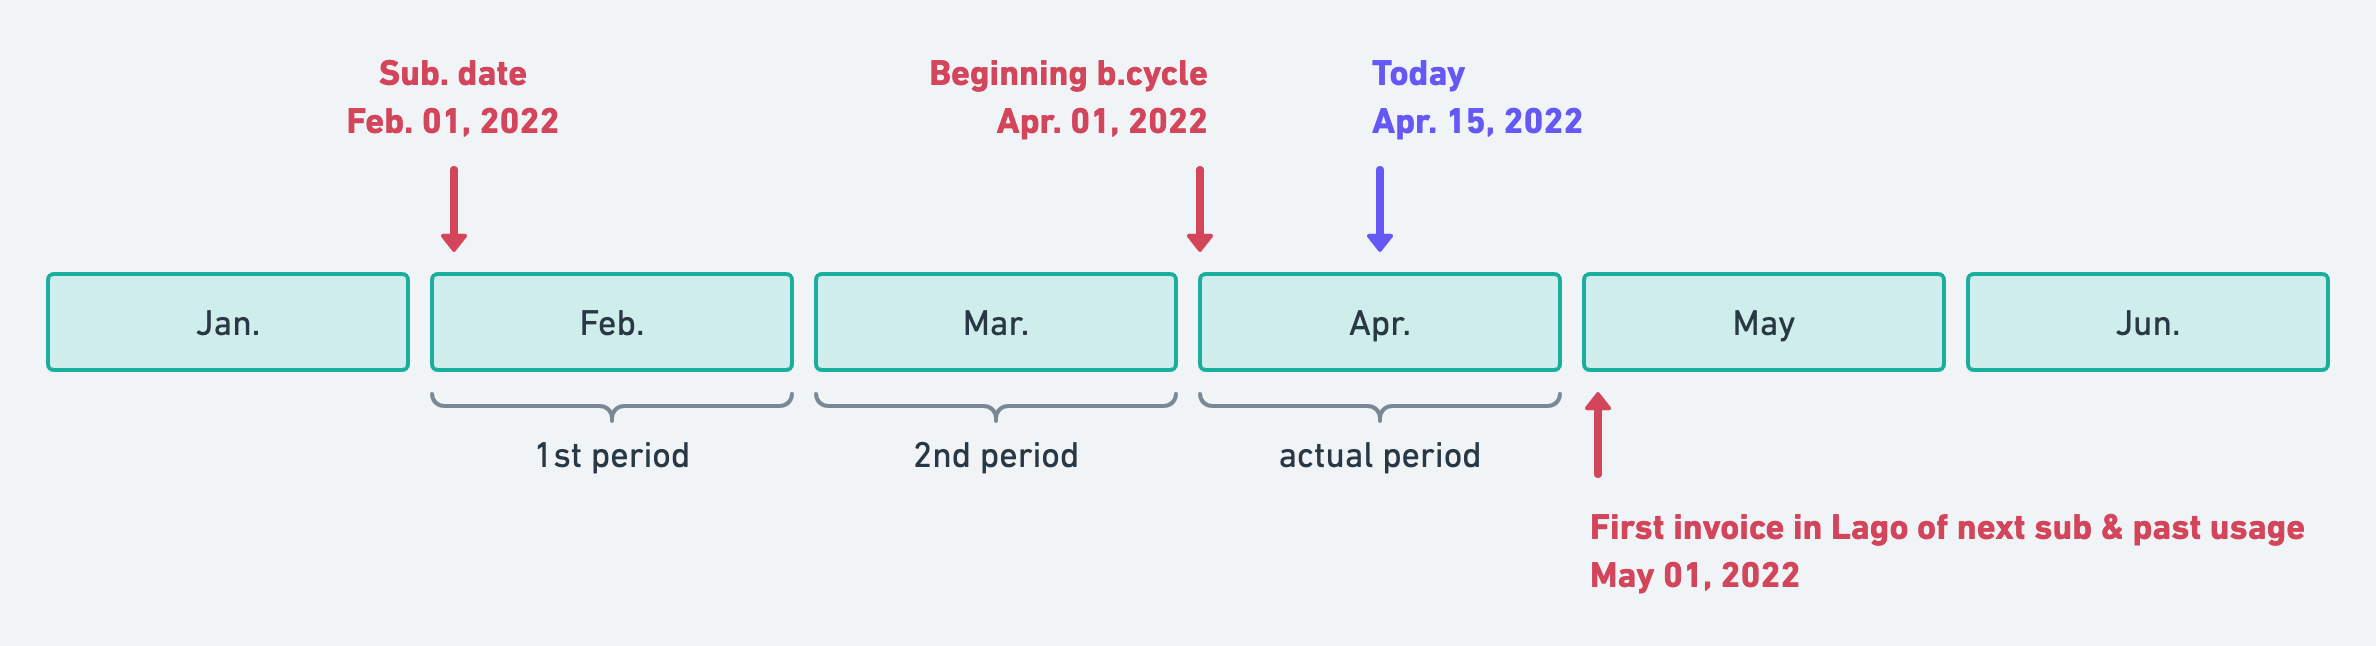Click the brace above actual period
The width and height of the screenshot is (2376, 646).
tap(1380, 407)
